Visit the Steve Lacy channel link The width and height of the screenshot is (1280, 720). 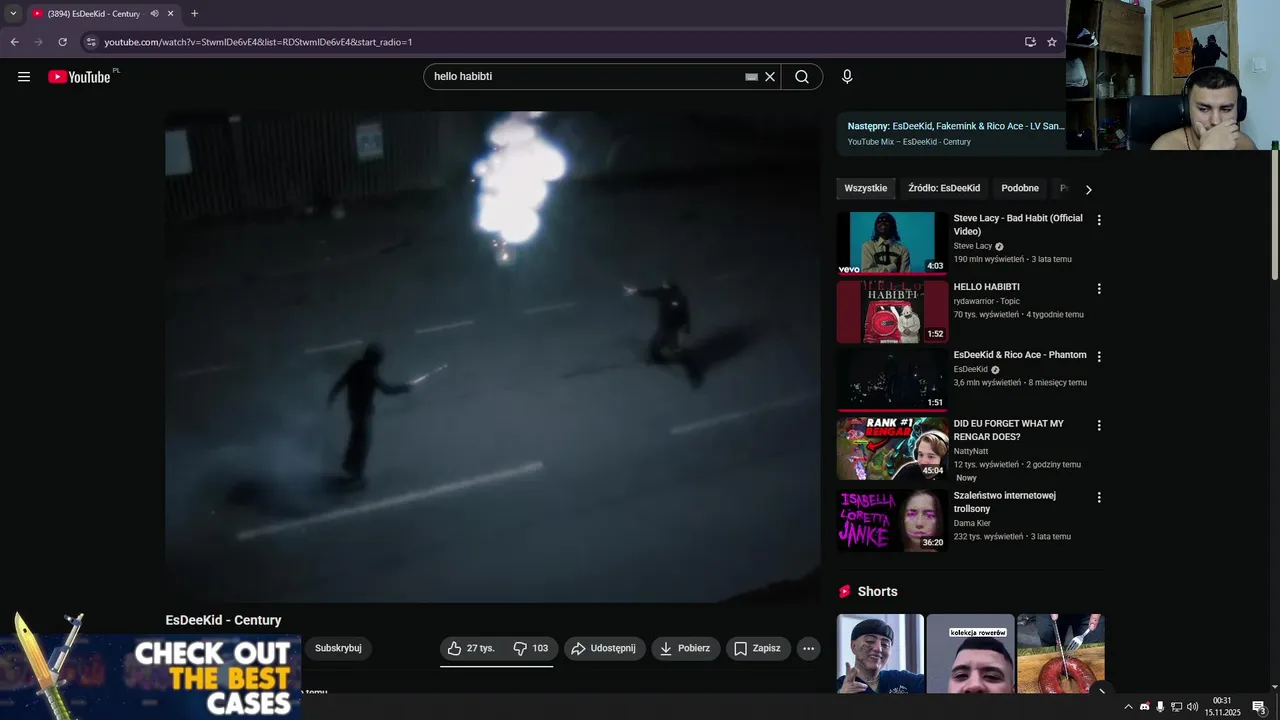pyautogui.click(x=973, y=246)
